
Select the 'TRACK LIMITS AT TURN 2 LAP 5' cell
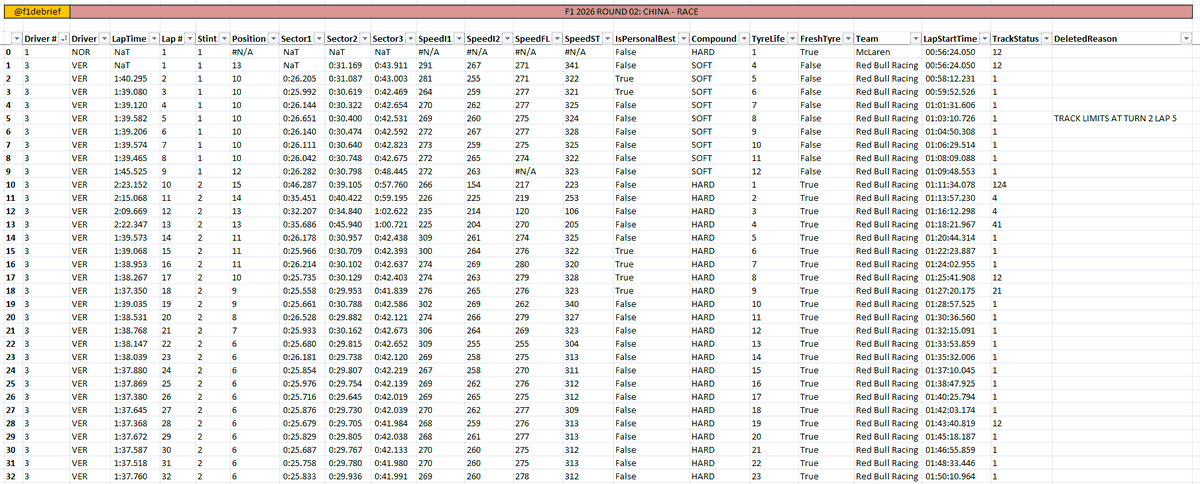(x=1115, y=118)
